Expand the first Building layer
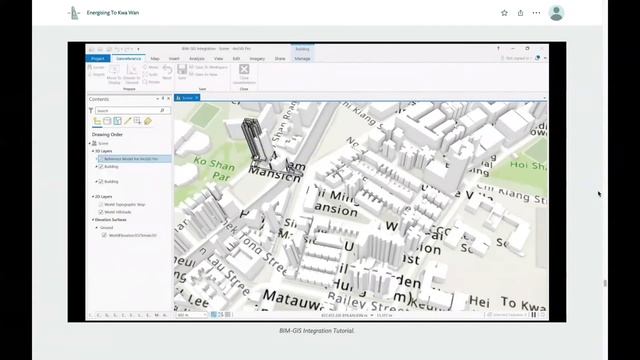The width and height of the screenshot is (640, 360). point(97,167)
